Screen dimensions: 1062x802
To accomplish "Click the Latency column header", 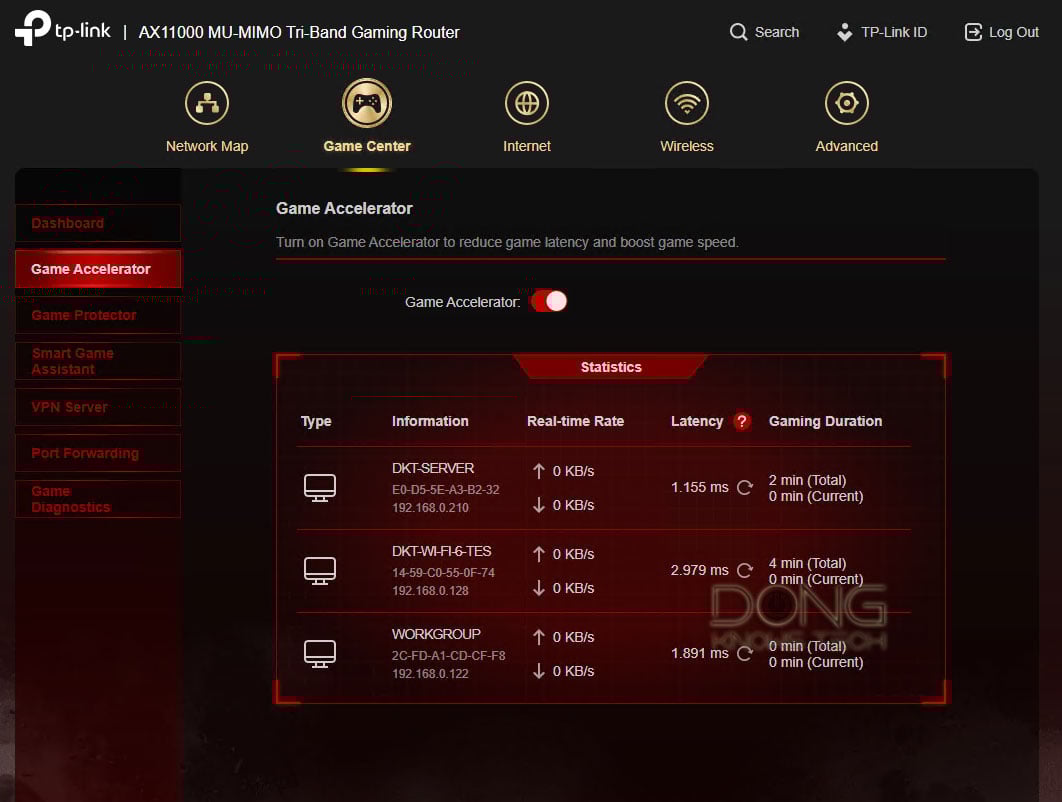I will [697, 421].
